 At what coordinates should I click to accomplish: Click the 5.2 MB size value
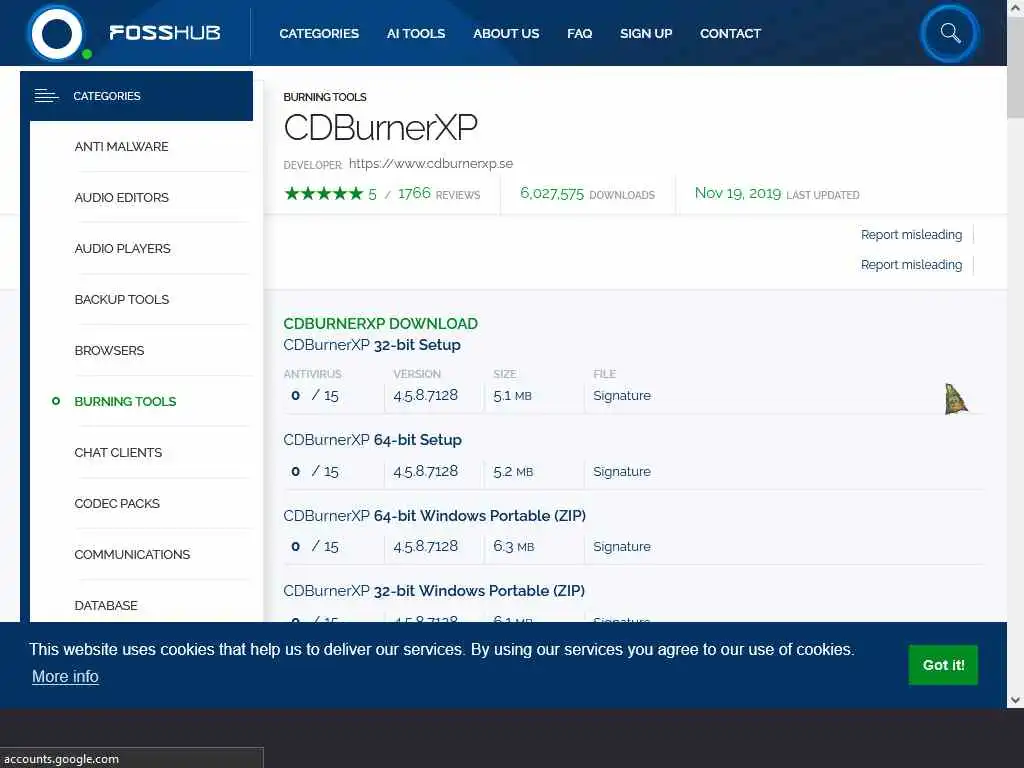(x=513, y=471)
